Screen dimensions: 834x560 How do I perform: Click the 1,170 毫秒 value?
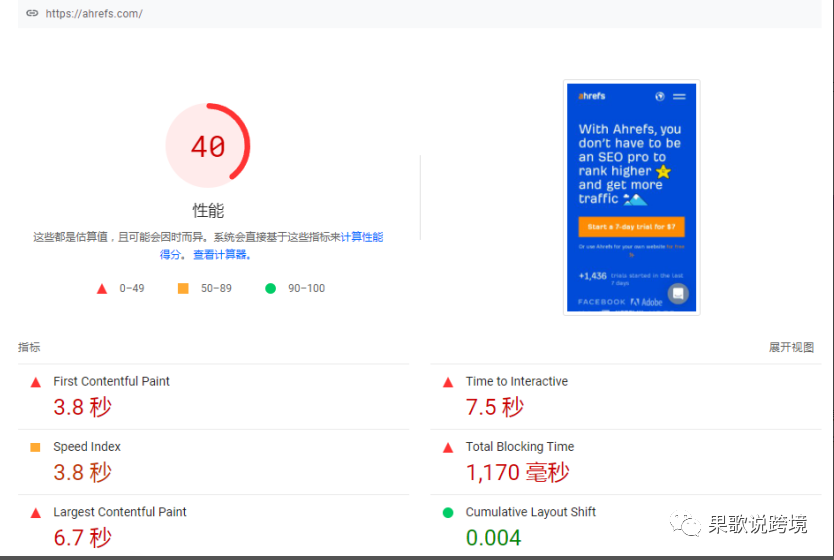[518, 472]
